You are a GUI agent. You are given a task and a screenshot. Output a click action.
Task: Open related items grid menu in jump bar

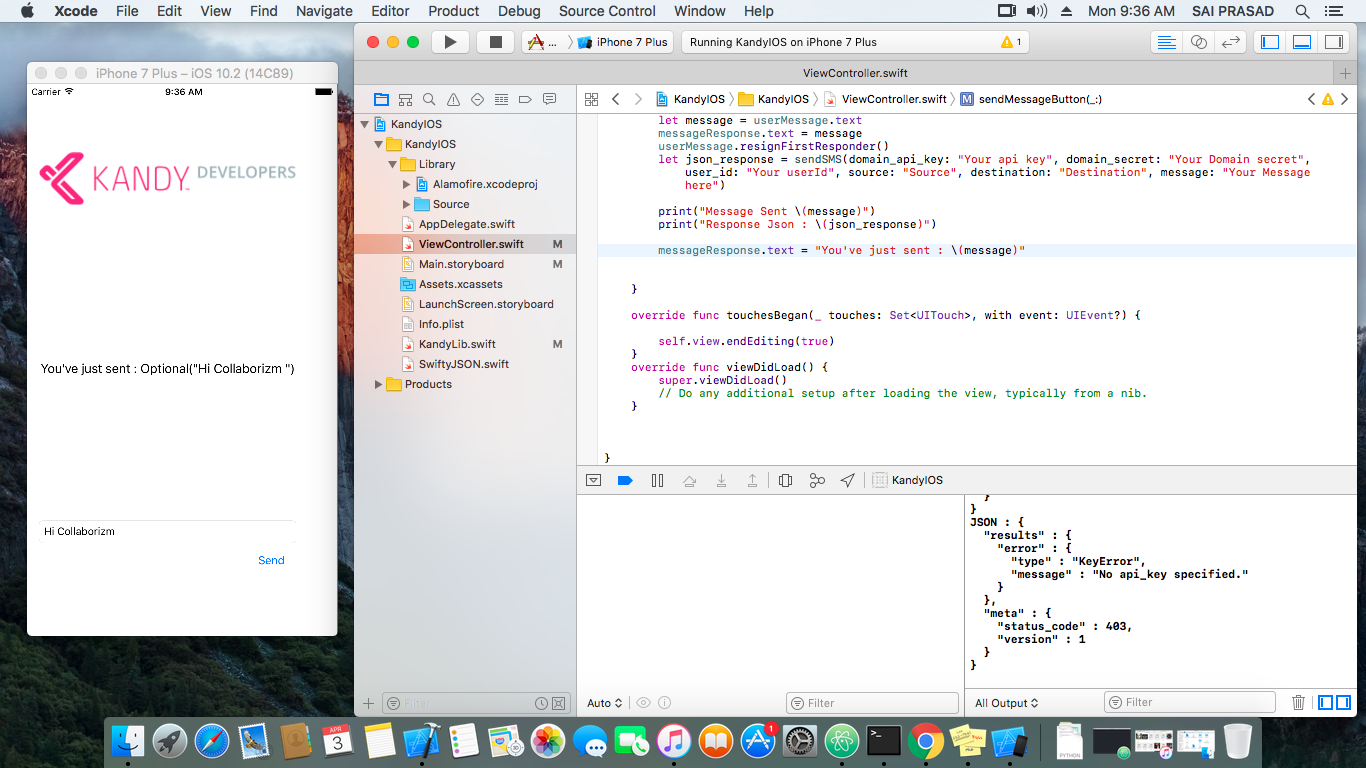pos(591,99)
